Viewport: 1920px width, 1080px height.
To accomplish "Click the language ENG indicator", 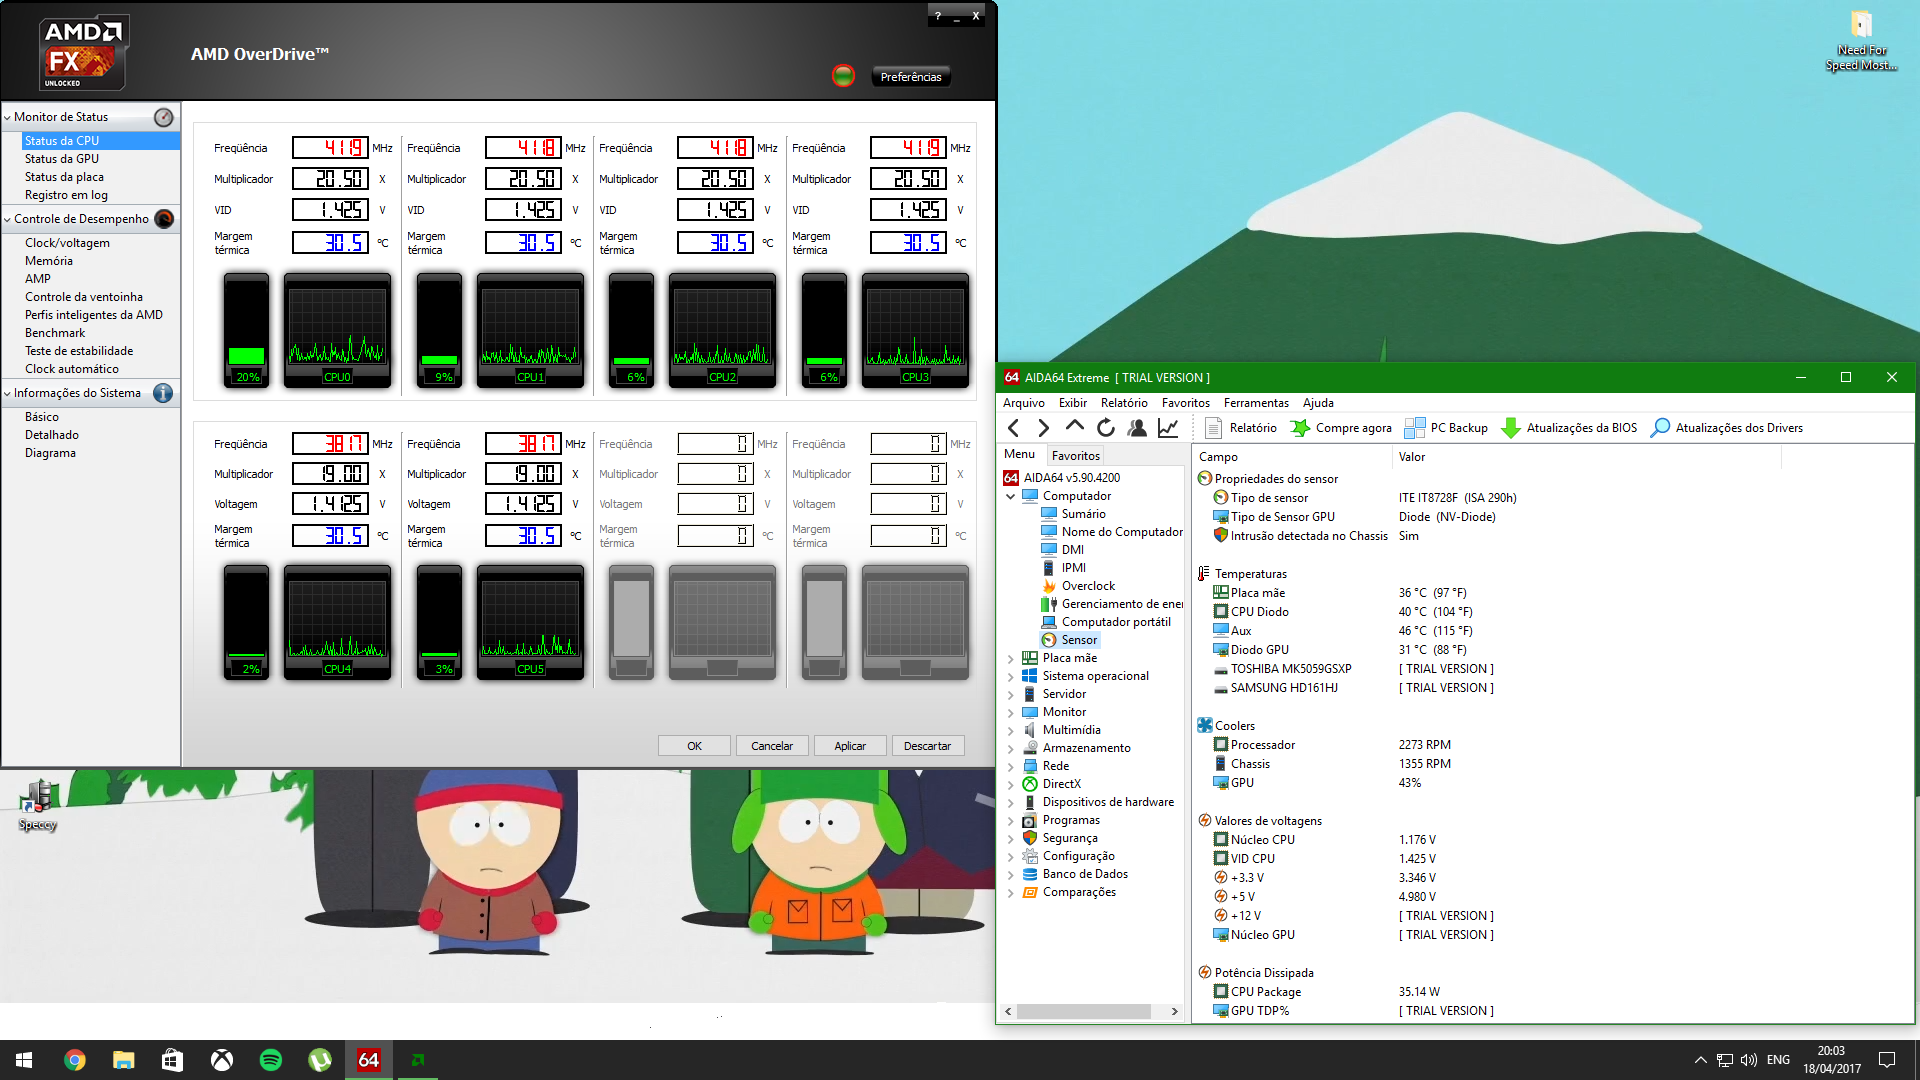I will coord(1778,1060).
